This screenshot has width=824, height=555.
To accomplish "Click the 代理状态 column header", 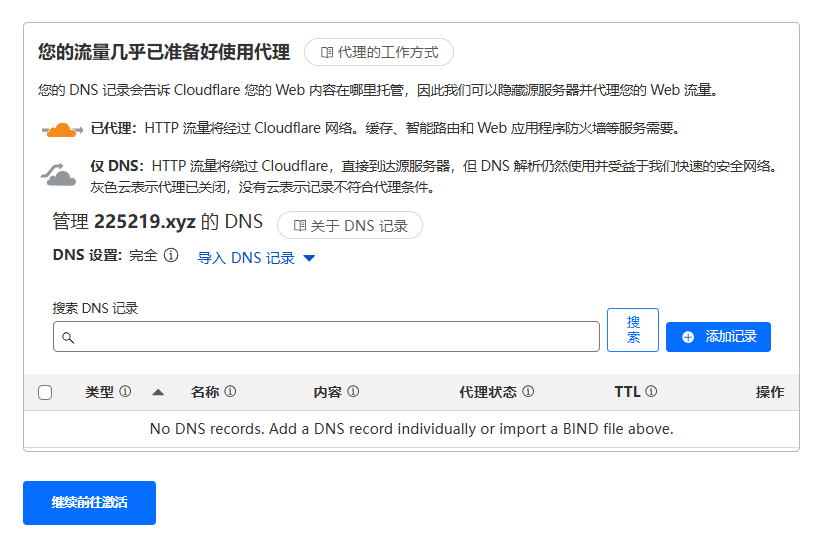I will point(488,392).
